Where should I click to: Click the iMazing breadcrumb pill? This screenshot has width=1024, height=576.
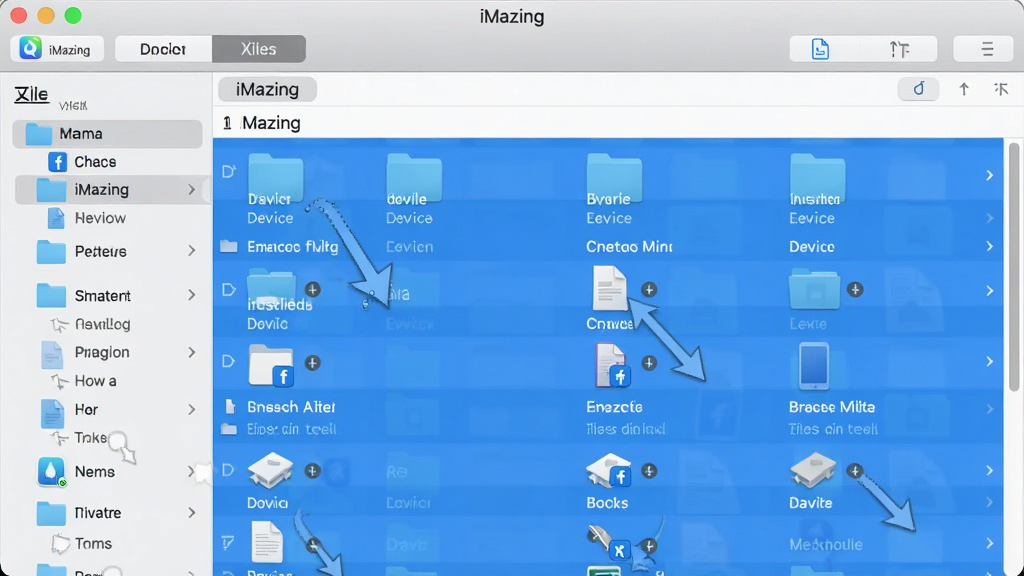click(x=267, y=89)
